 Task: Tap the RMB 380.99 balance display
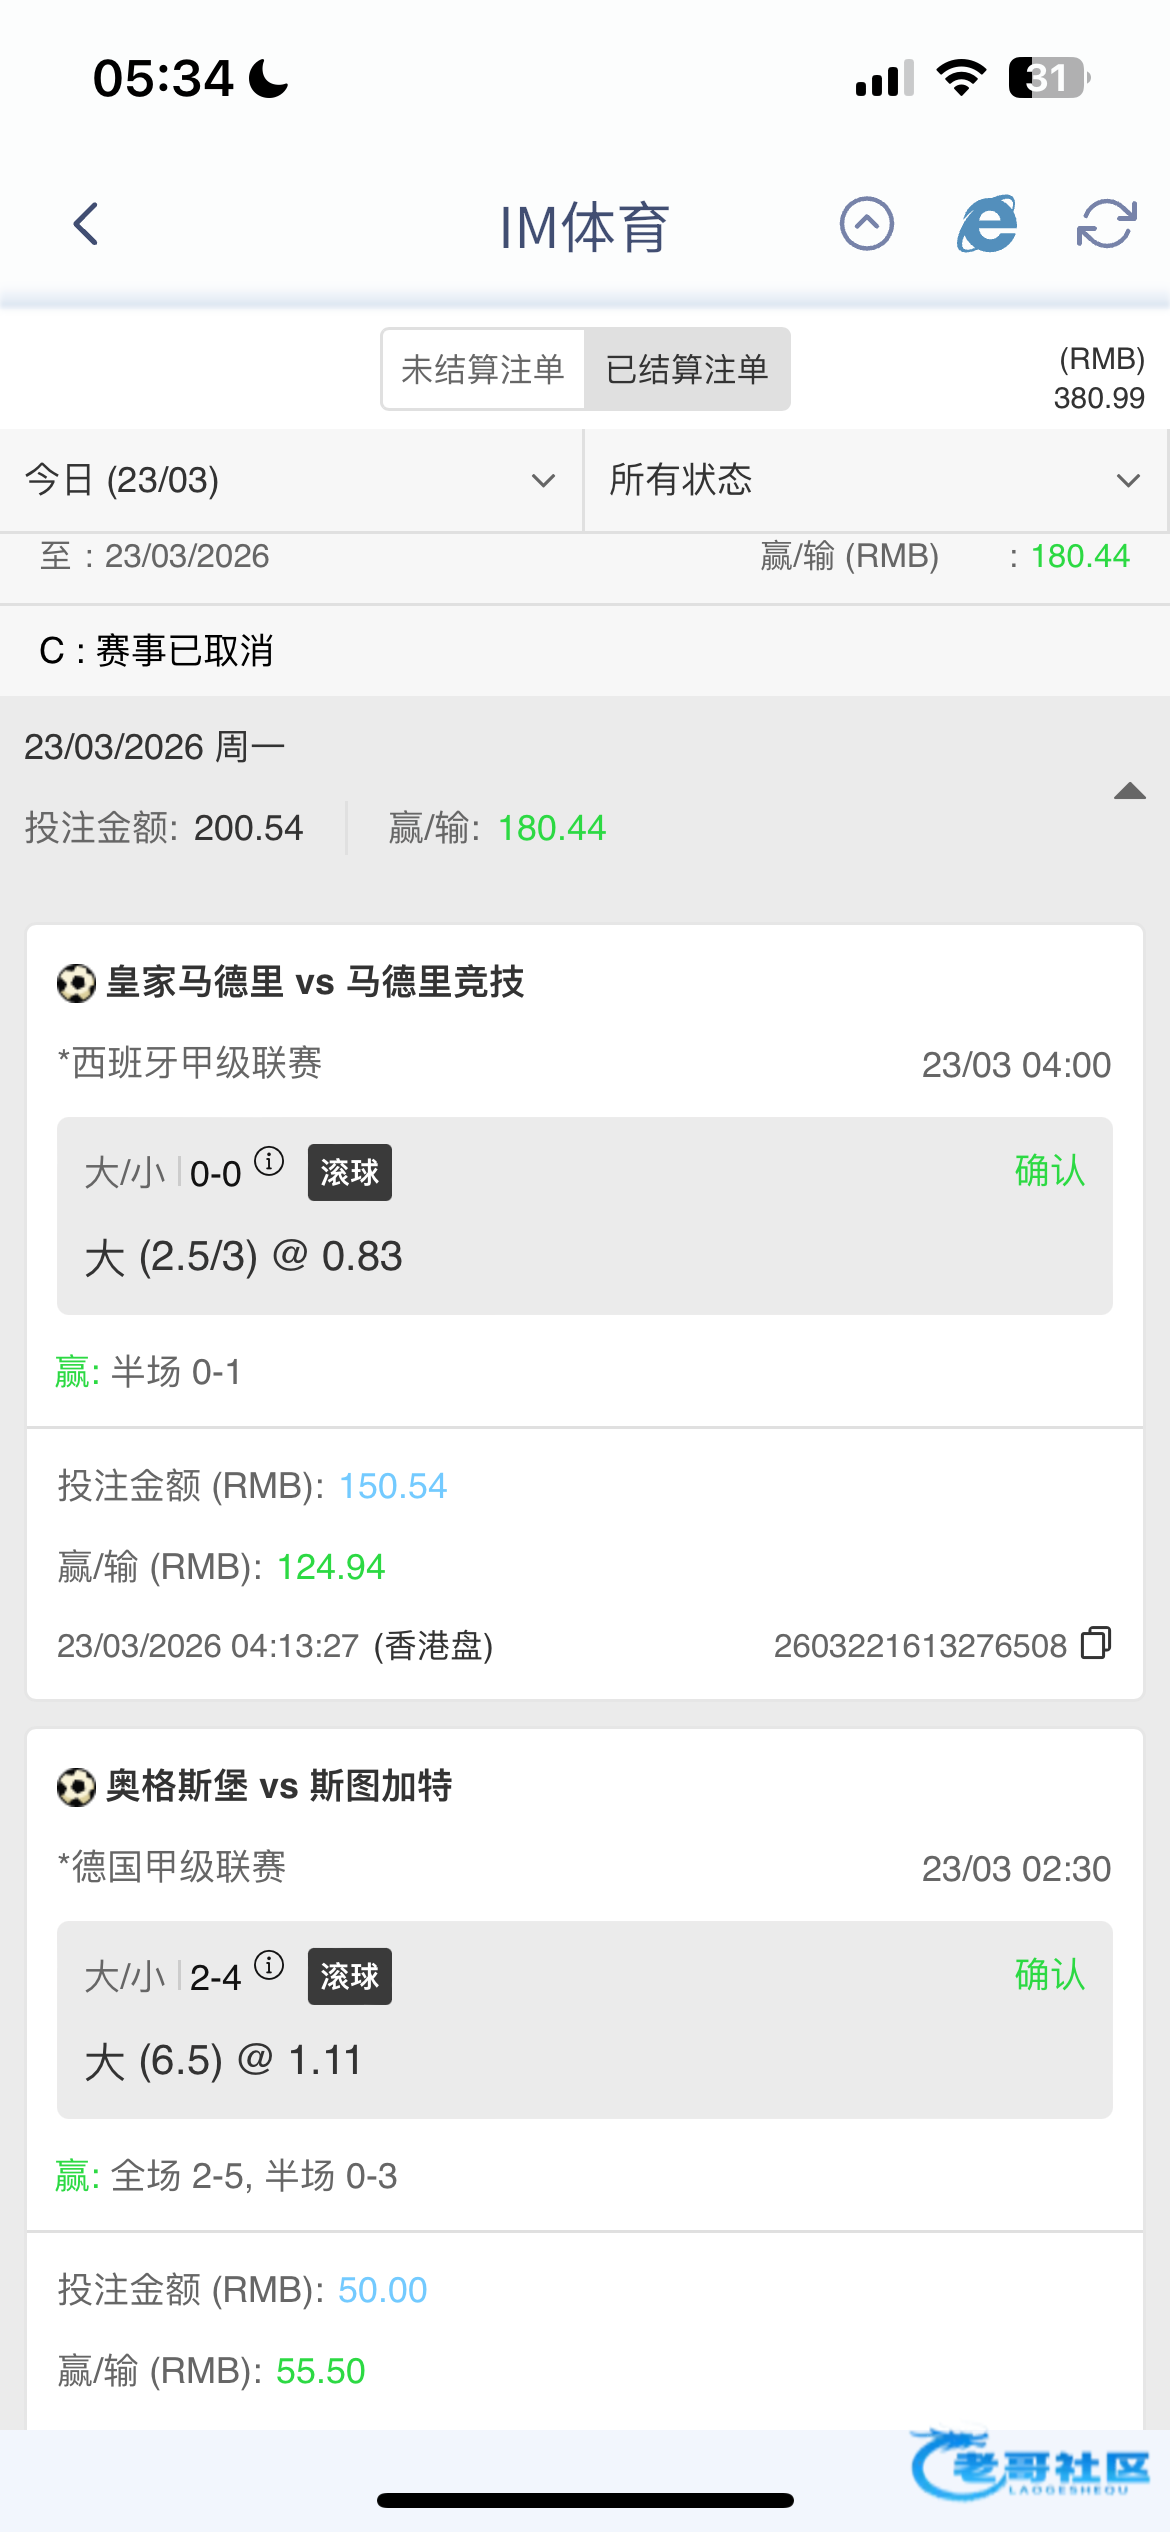click(x=1098, y=379)
